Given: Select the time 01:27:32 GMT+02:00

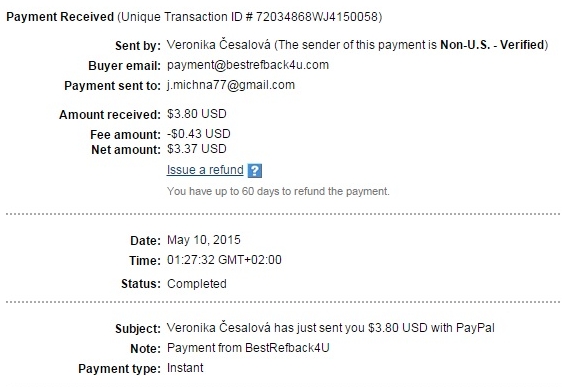Looking at the screenshot, I should coord(224,260).
